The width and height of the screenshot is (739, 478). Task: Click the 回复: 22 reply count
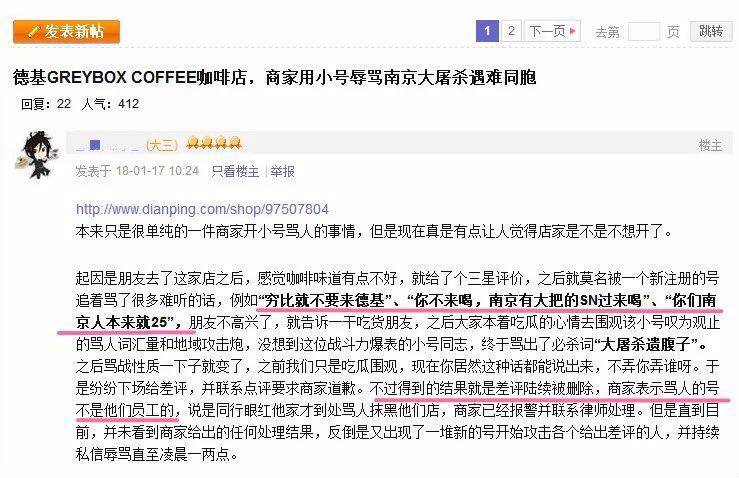click(x=46, y=104)
